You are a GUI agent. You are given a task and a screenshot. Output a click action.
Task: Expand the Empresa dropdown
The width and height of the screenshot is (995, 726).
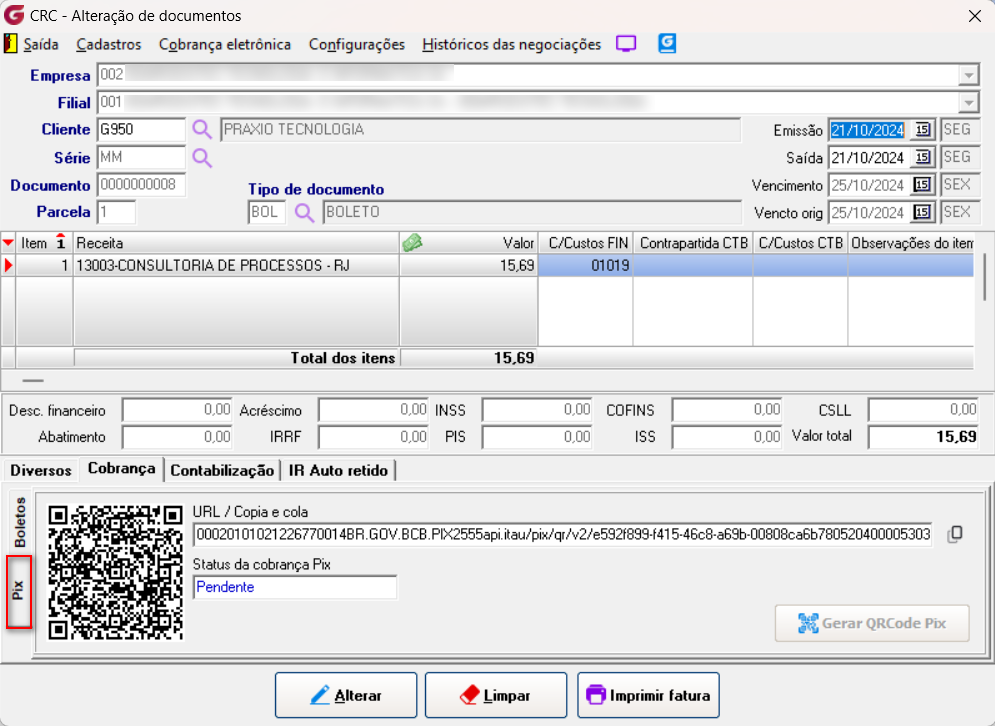coord(968,76)
